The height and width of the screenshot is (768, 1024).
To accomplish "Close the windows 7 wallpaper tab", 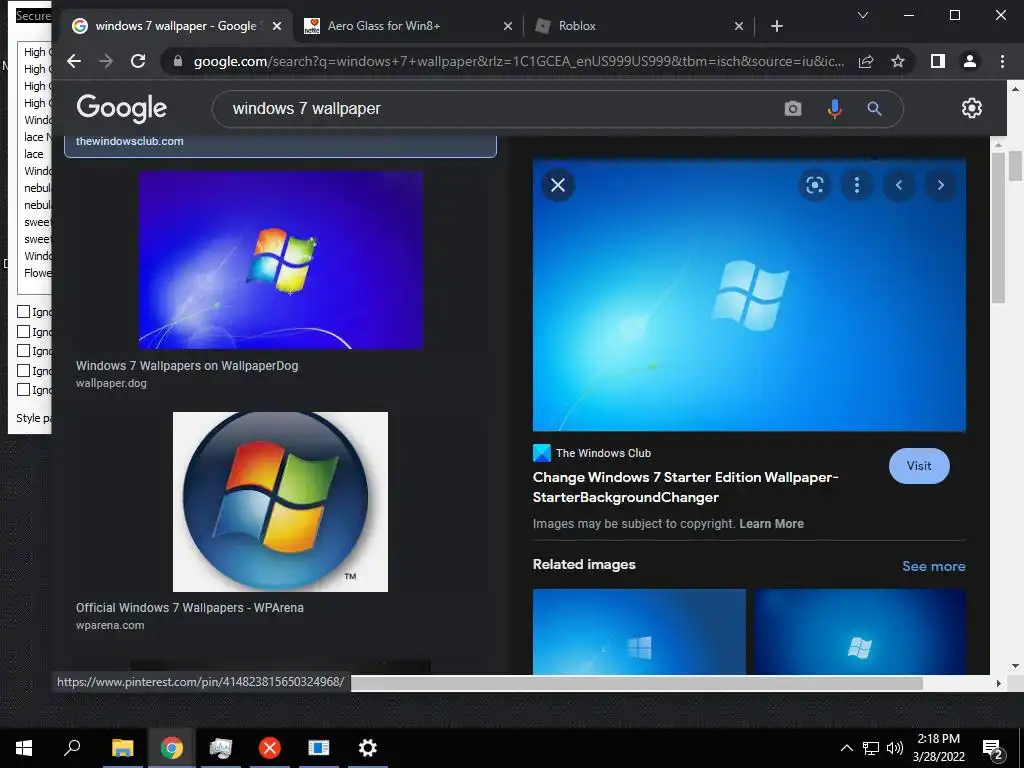I will (277, 26).
